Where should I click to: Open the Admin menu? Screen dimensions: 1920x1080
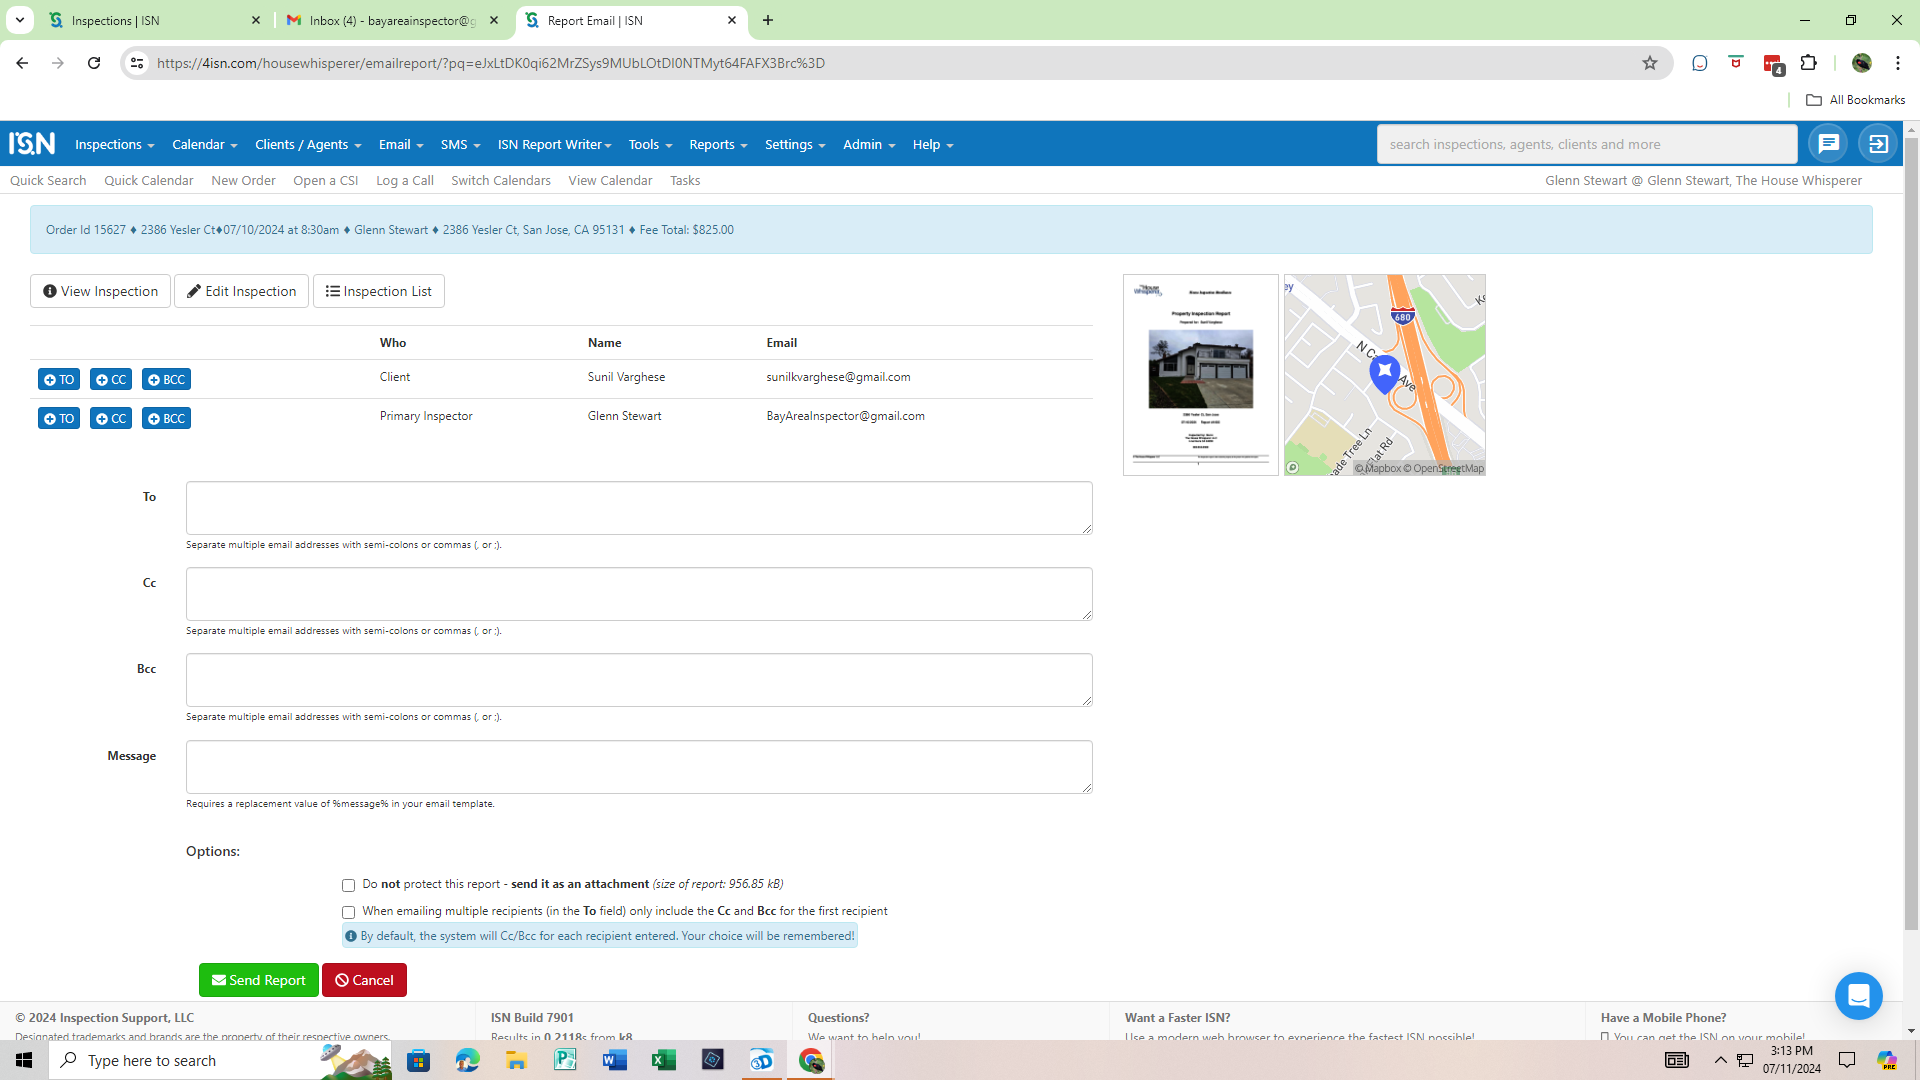(x=869, y=144)
